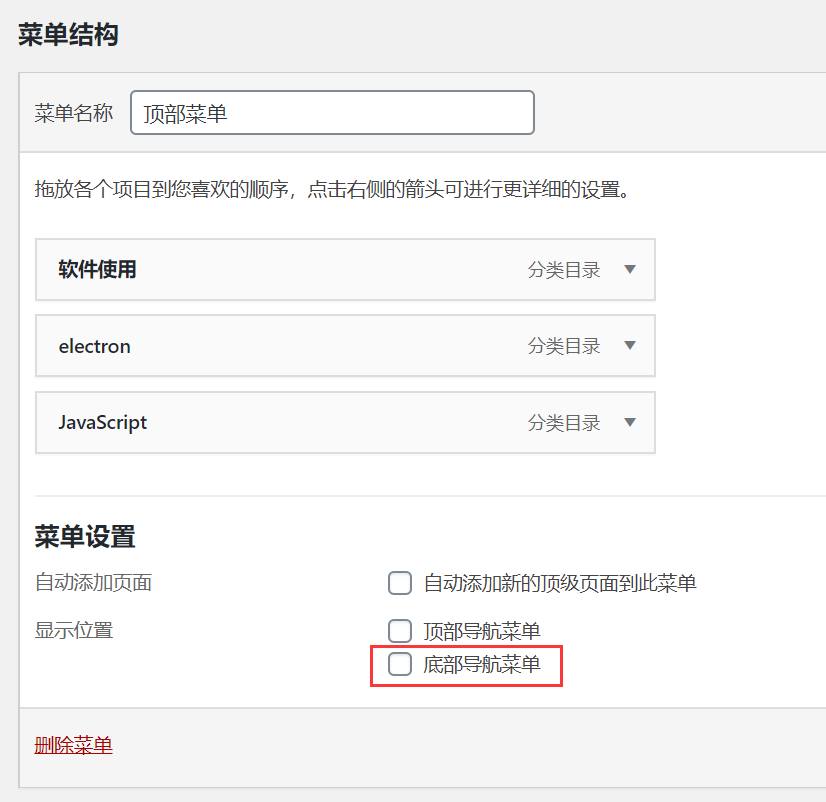Expand the JavaScript menu item arrow
Image resolution: width=826 pixels, height=802 pixels.
(x=630, y=422)
